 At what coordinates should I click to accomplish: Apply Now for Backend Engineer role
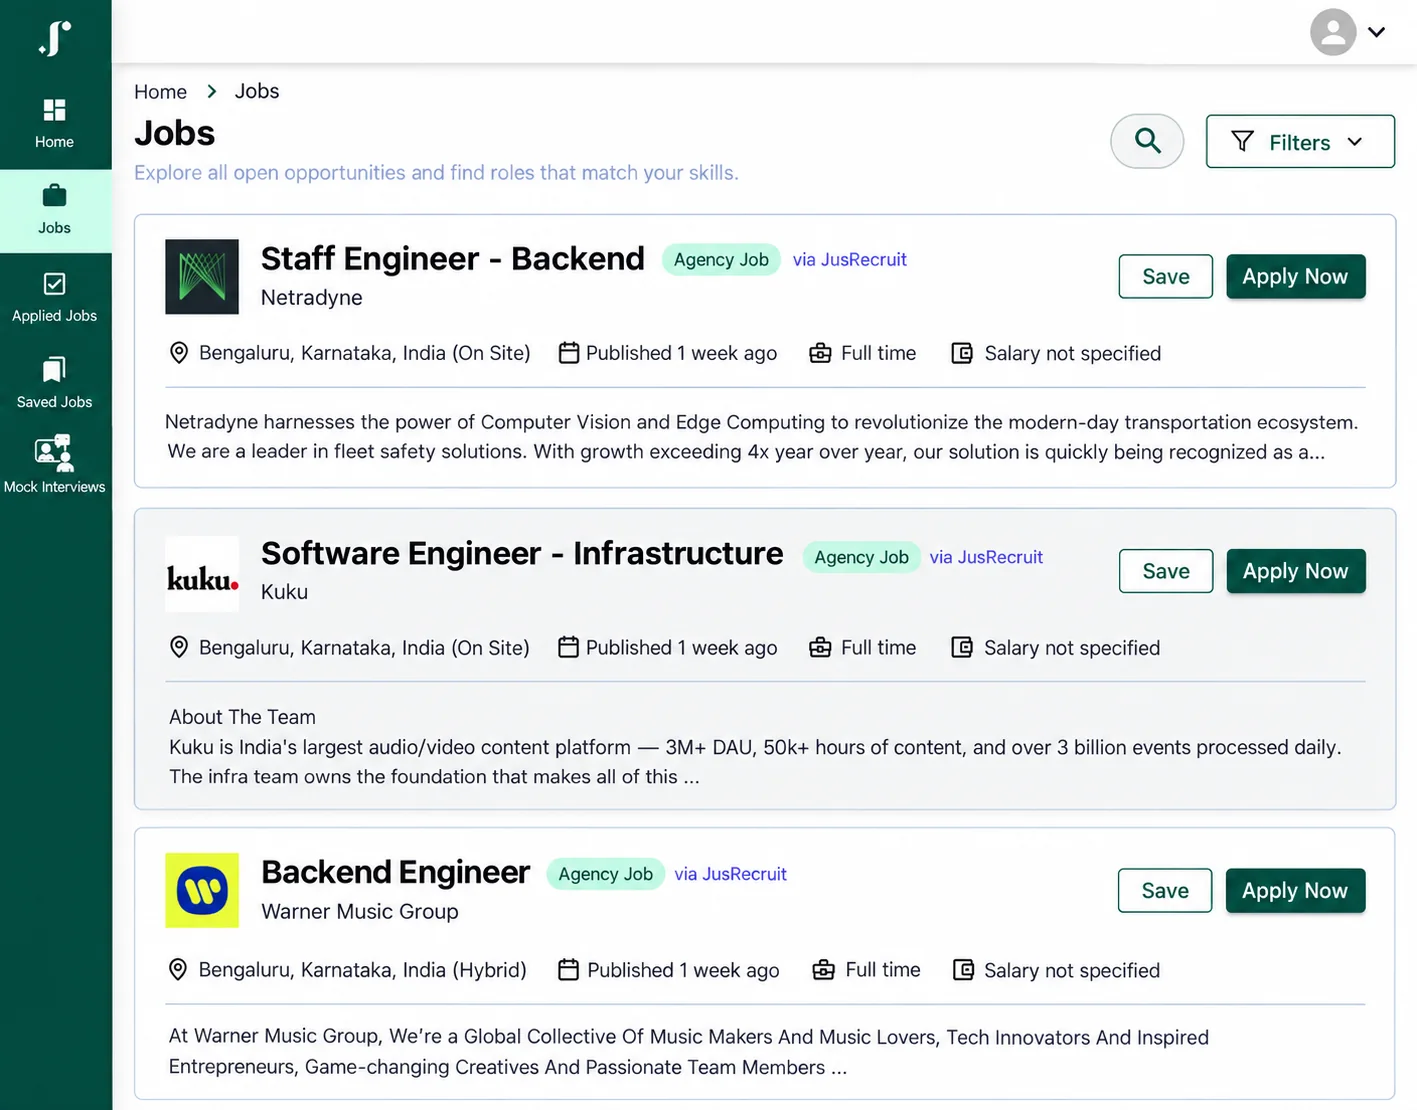coord(1296,891)
